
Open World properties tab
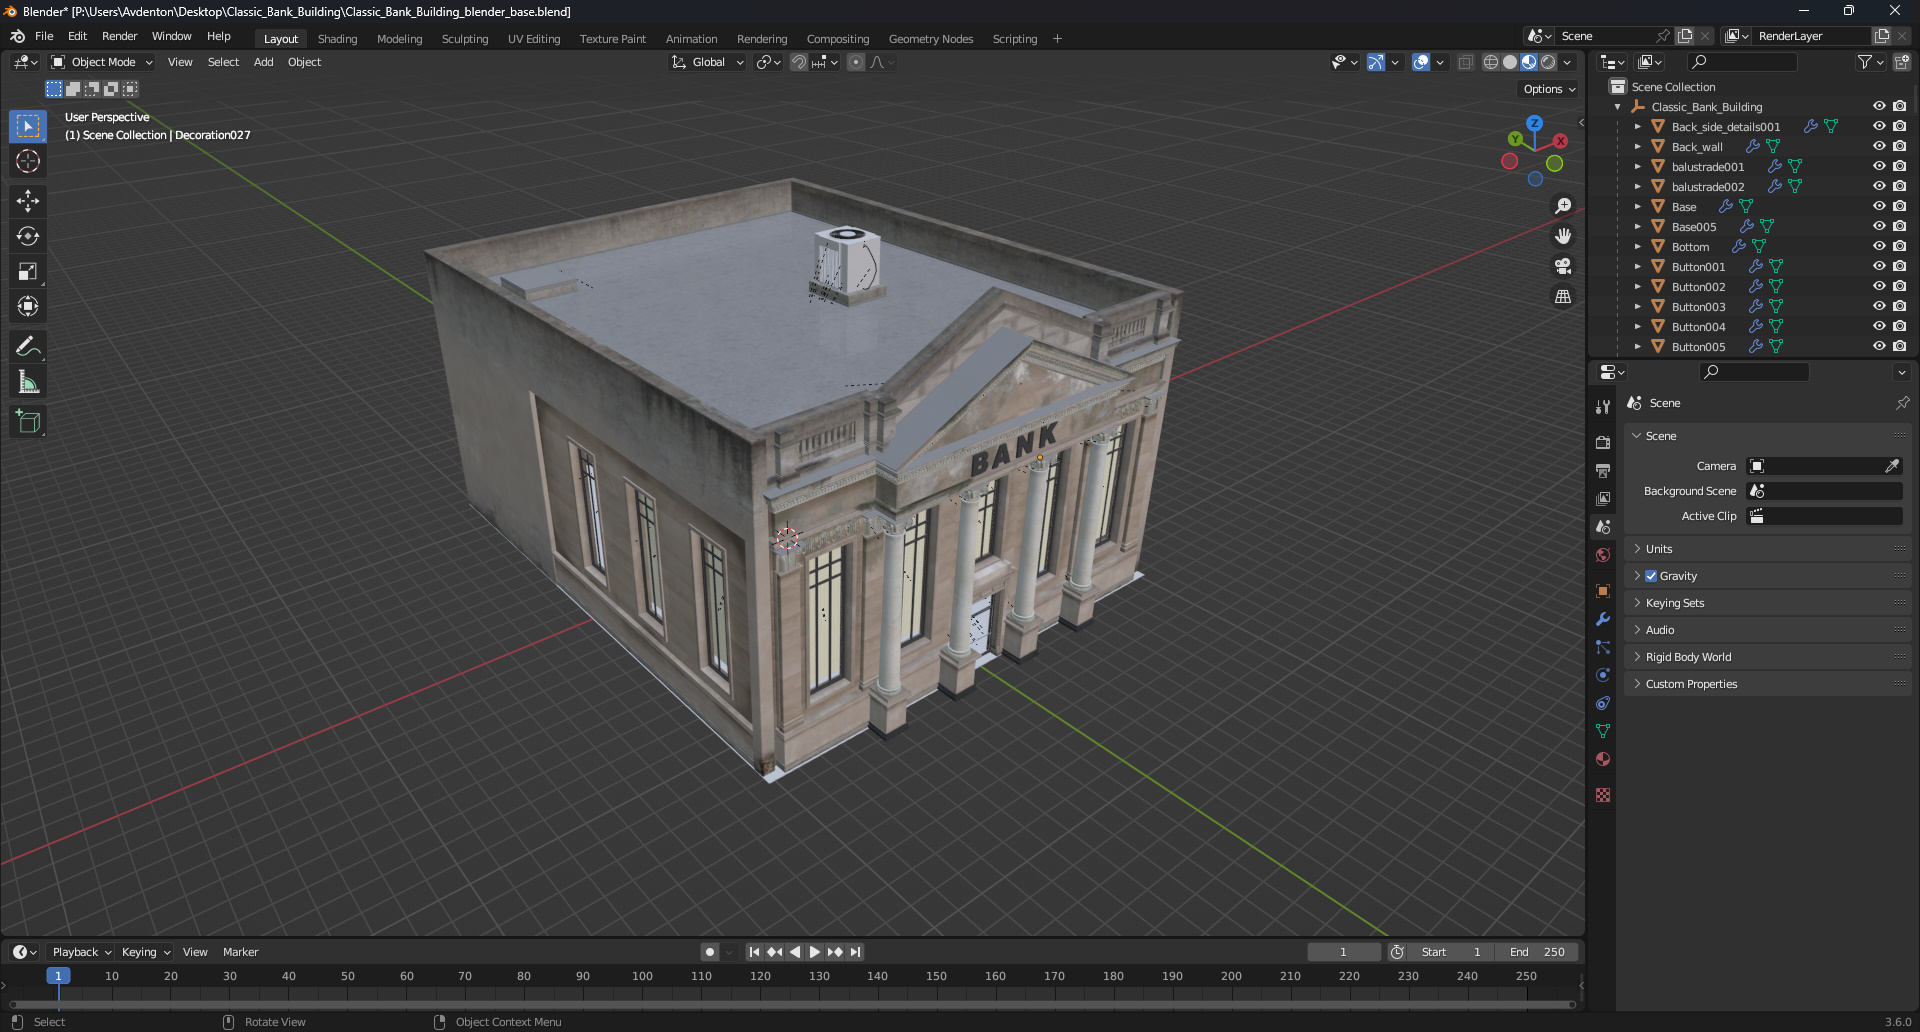pyautogui.click(x=1603, y=555)
